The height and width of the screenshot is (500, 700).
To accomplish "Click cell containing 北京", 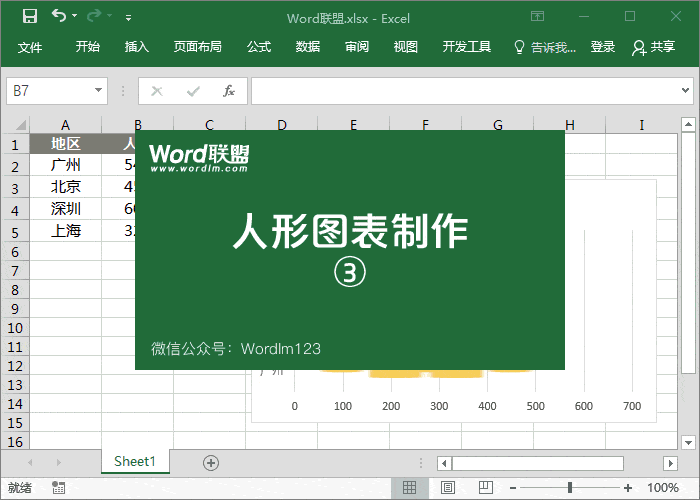I will tap(66, 187).
